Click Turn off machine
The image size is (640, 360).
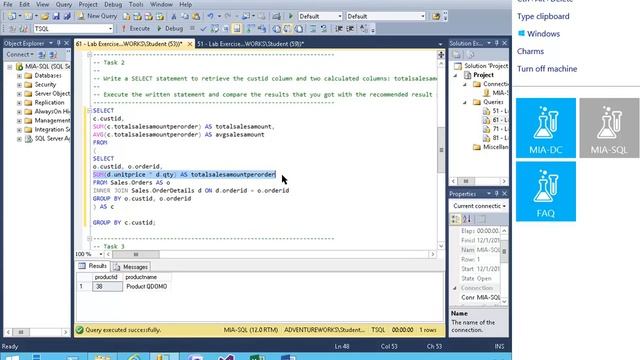tap(547, 69)
